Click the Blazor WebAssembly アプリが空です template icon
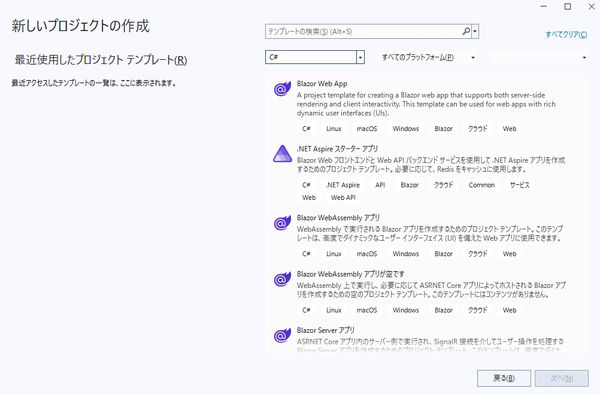 click(282, 279)
